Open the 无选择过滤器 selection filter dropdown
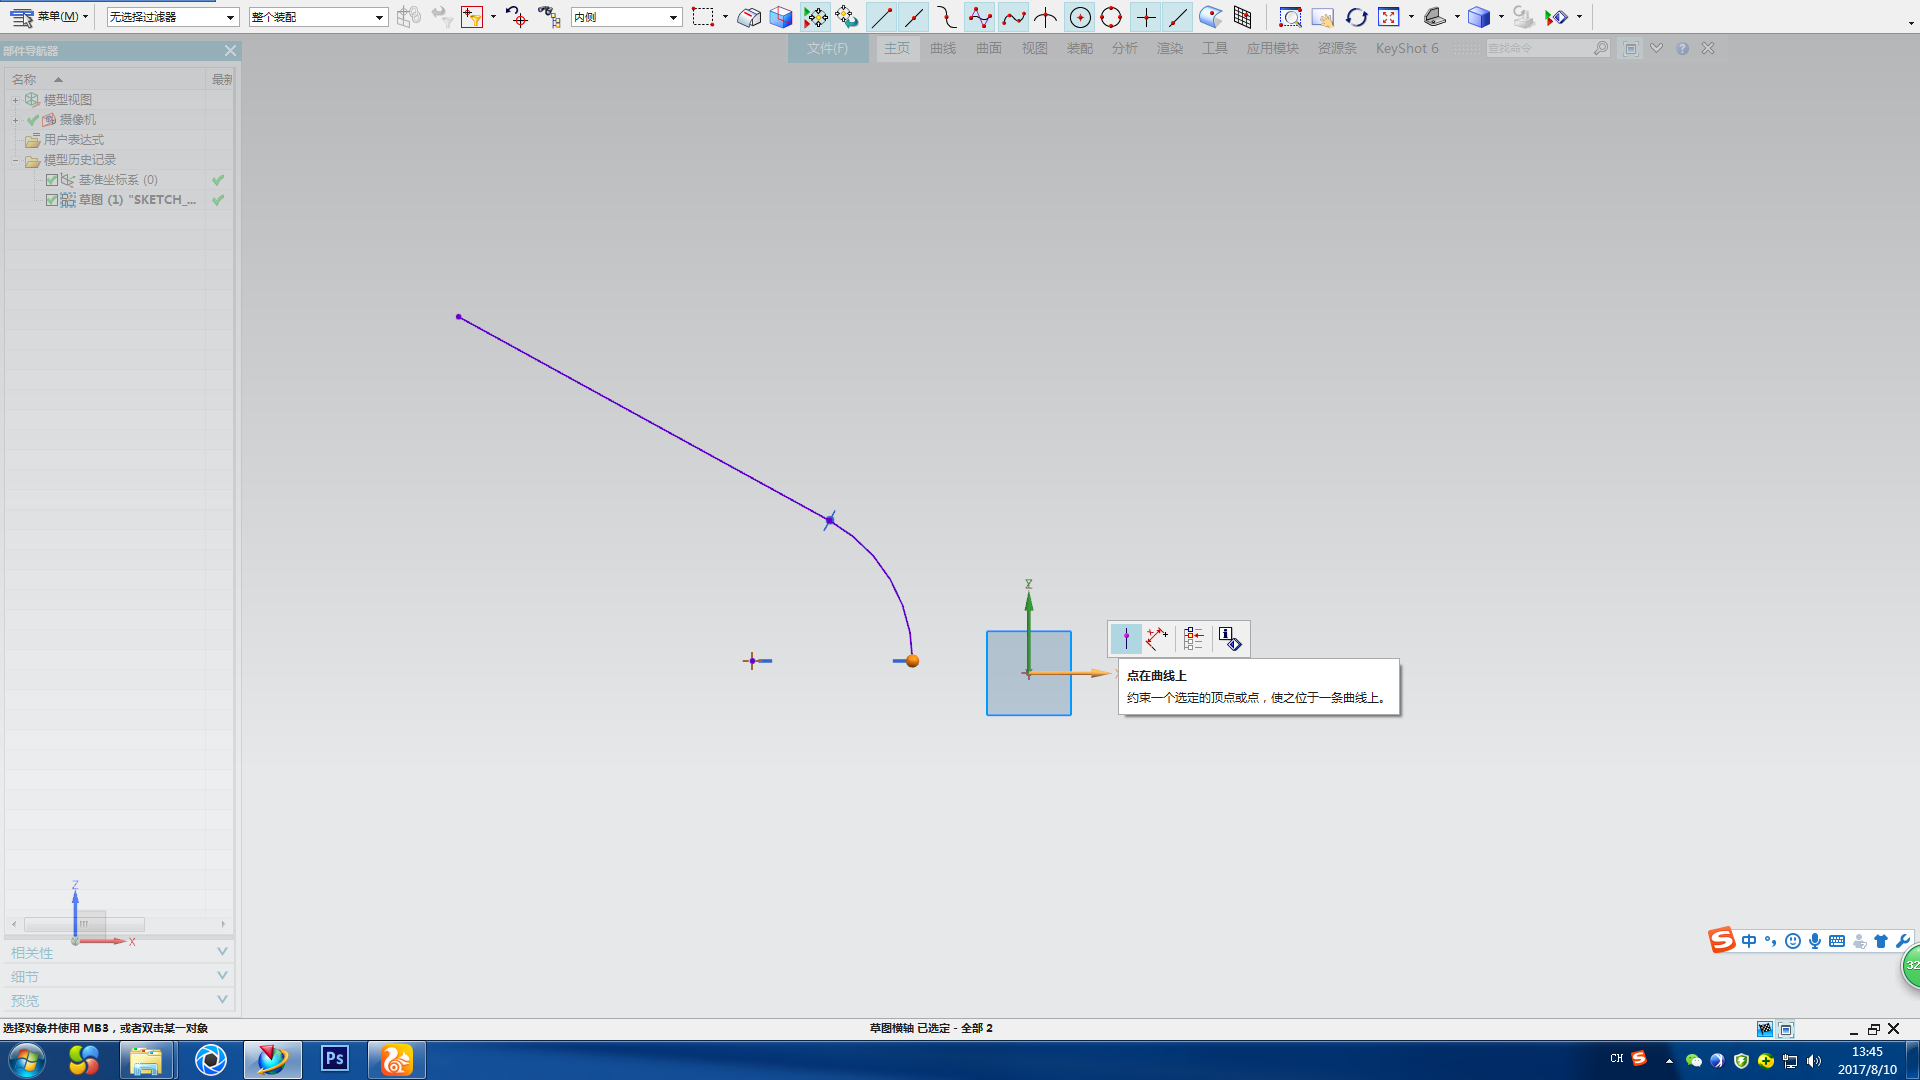The width and height of the screenshot is (1920, 1080). 172,17
